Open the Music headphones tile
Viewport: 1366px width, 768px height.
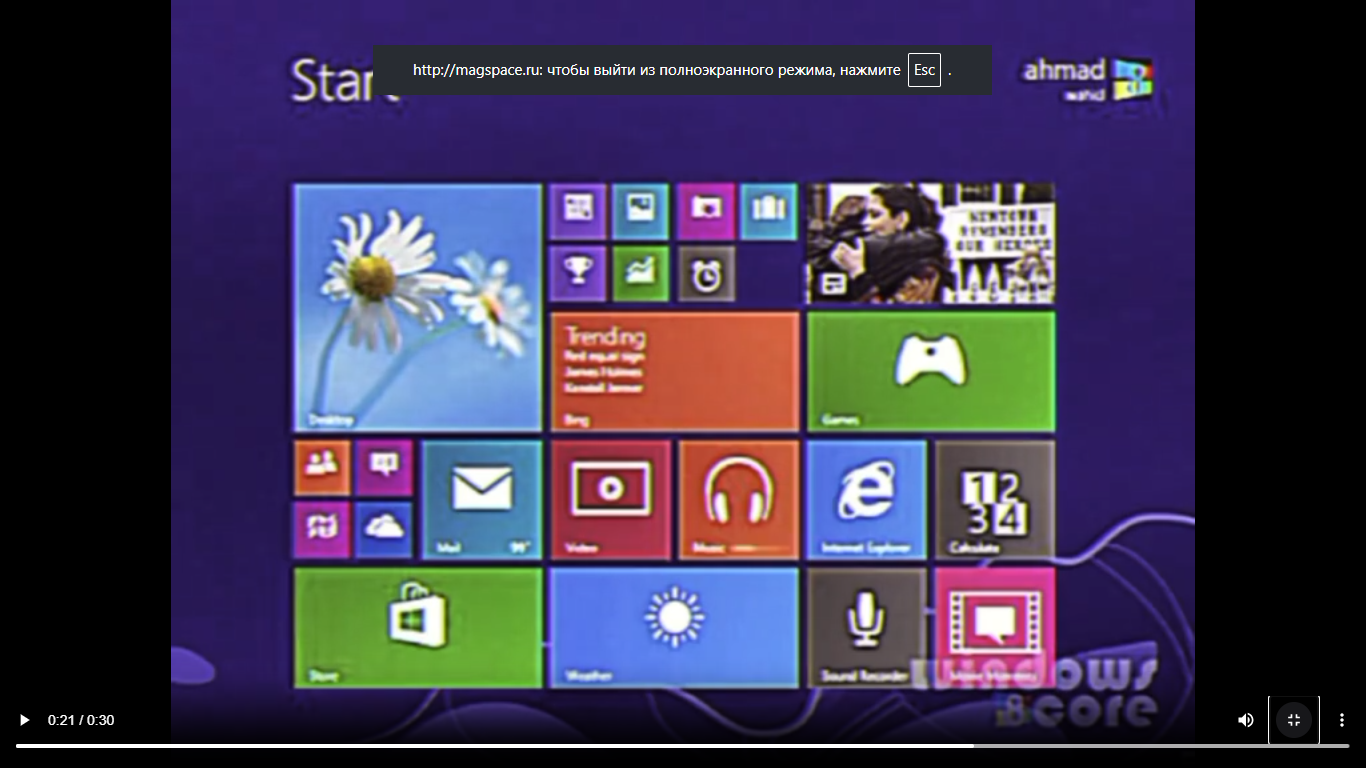click(x=739, y=499)
